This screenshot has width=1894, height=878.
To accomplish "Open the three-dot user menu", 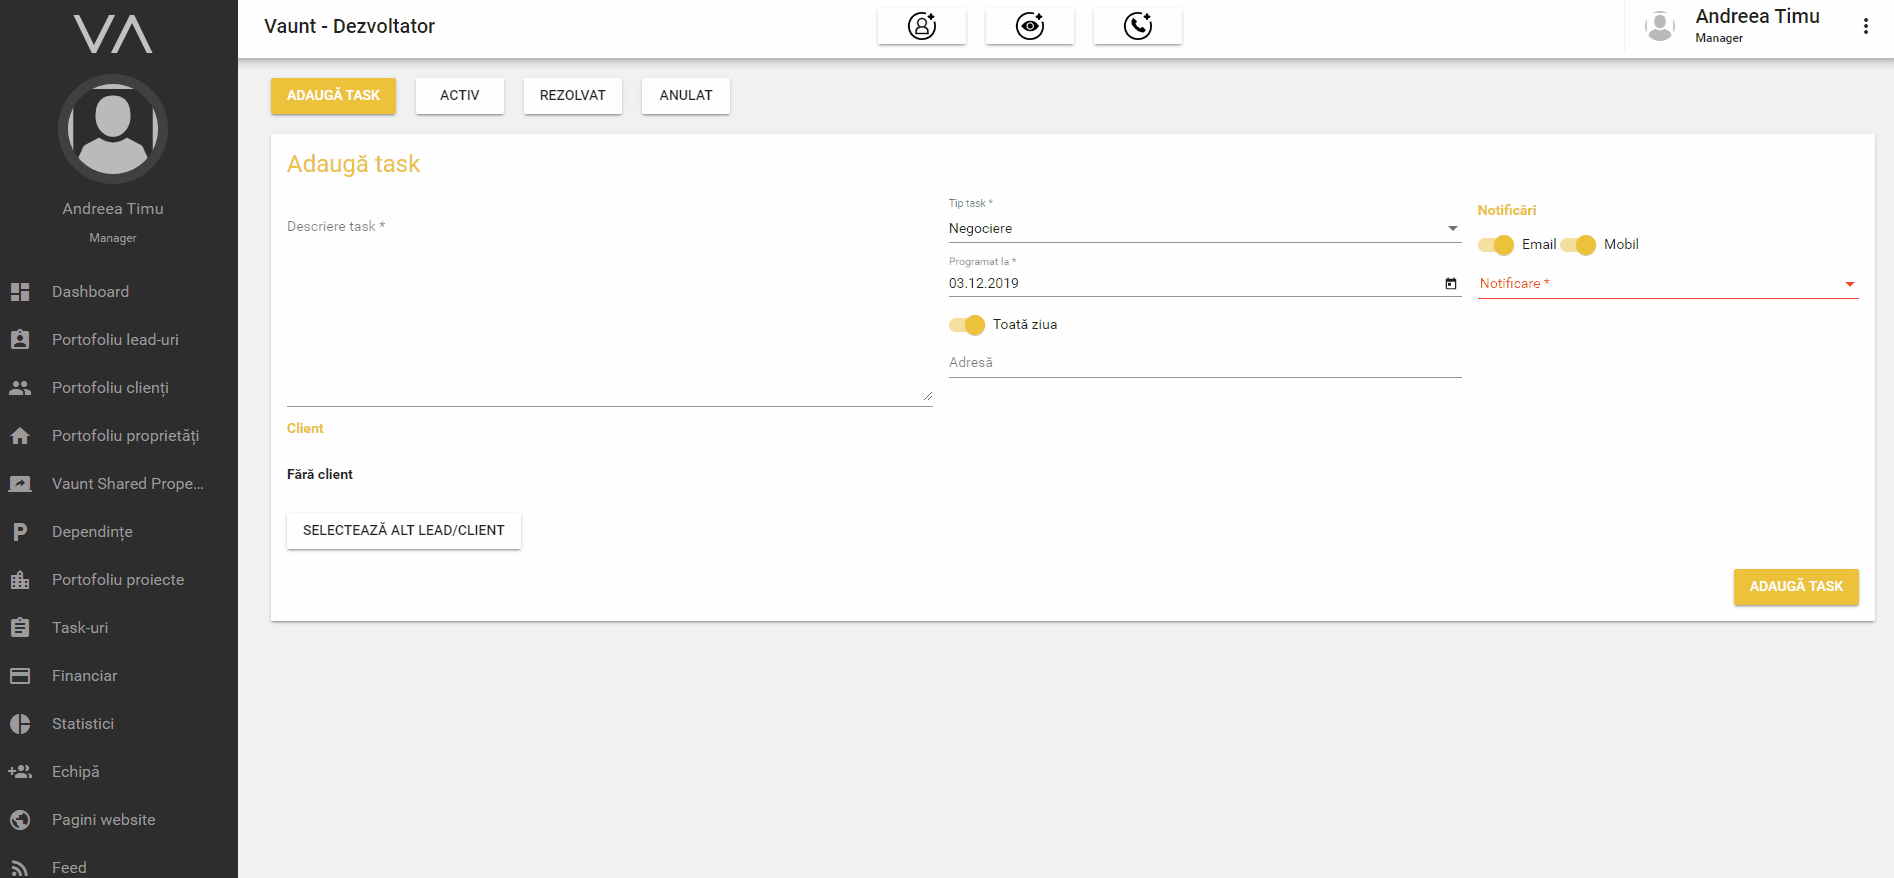I will pyautogui.click(x=1865, y=27).
